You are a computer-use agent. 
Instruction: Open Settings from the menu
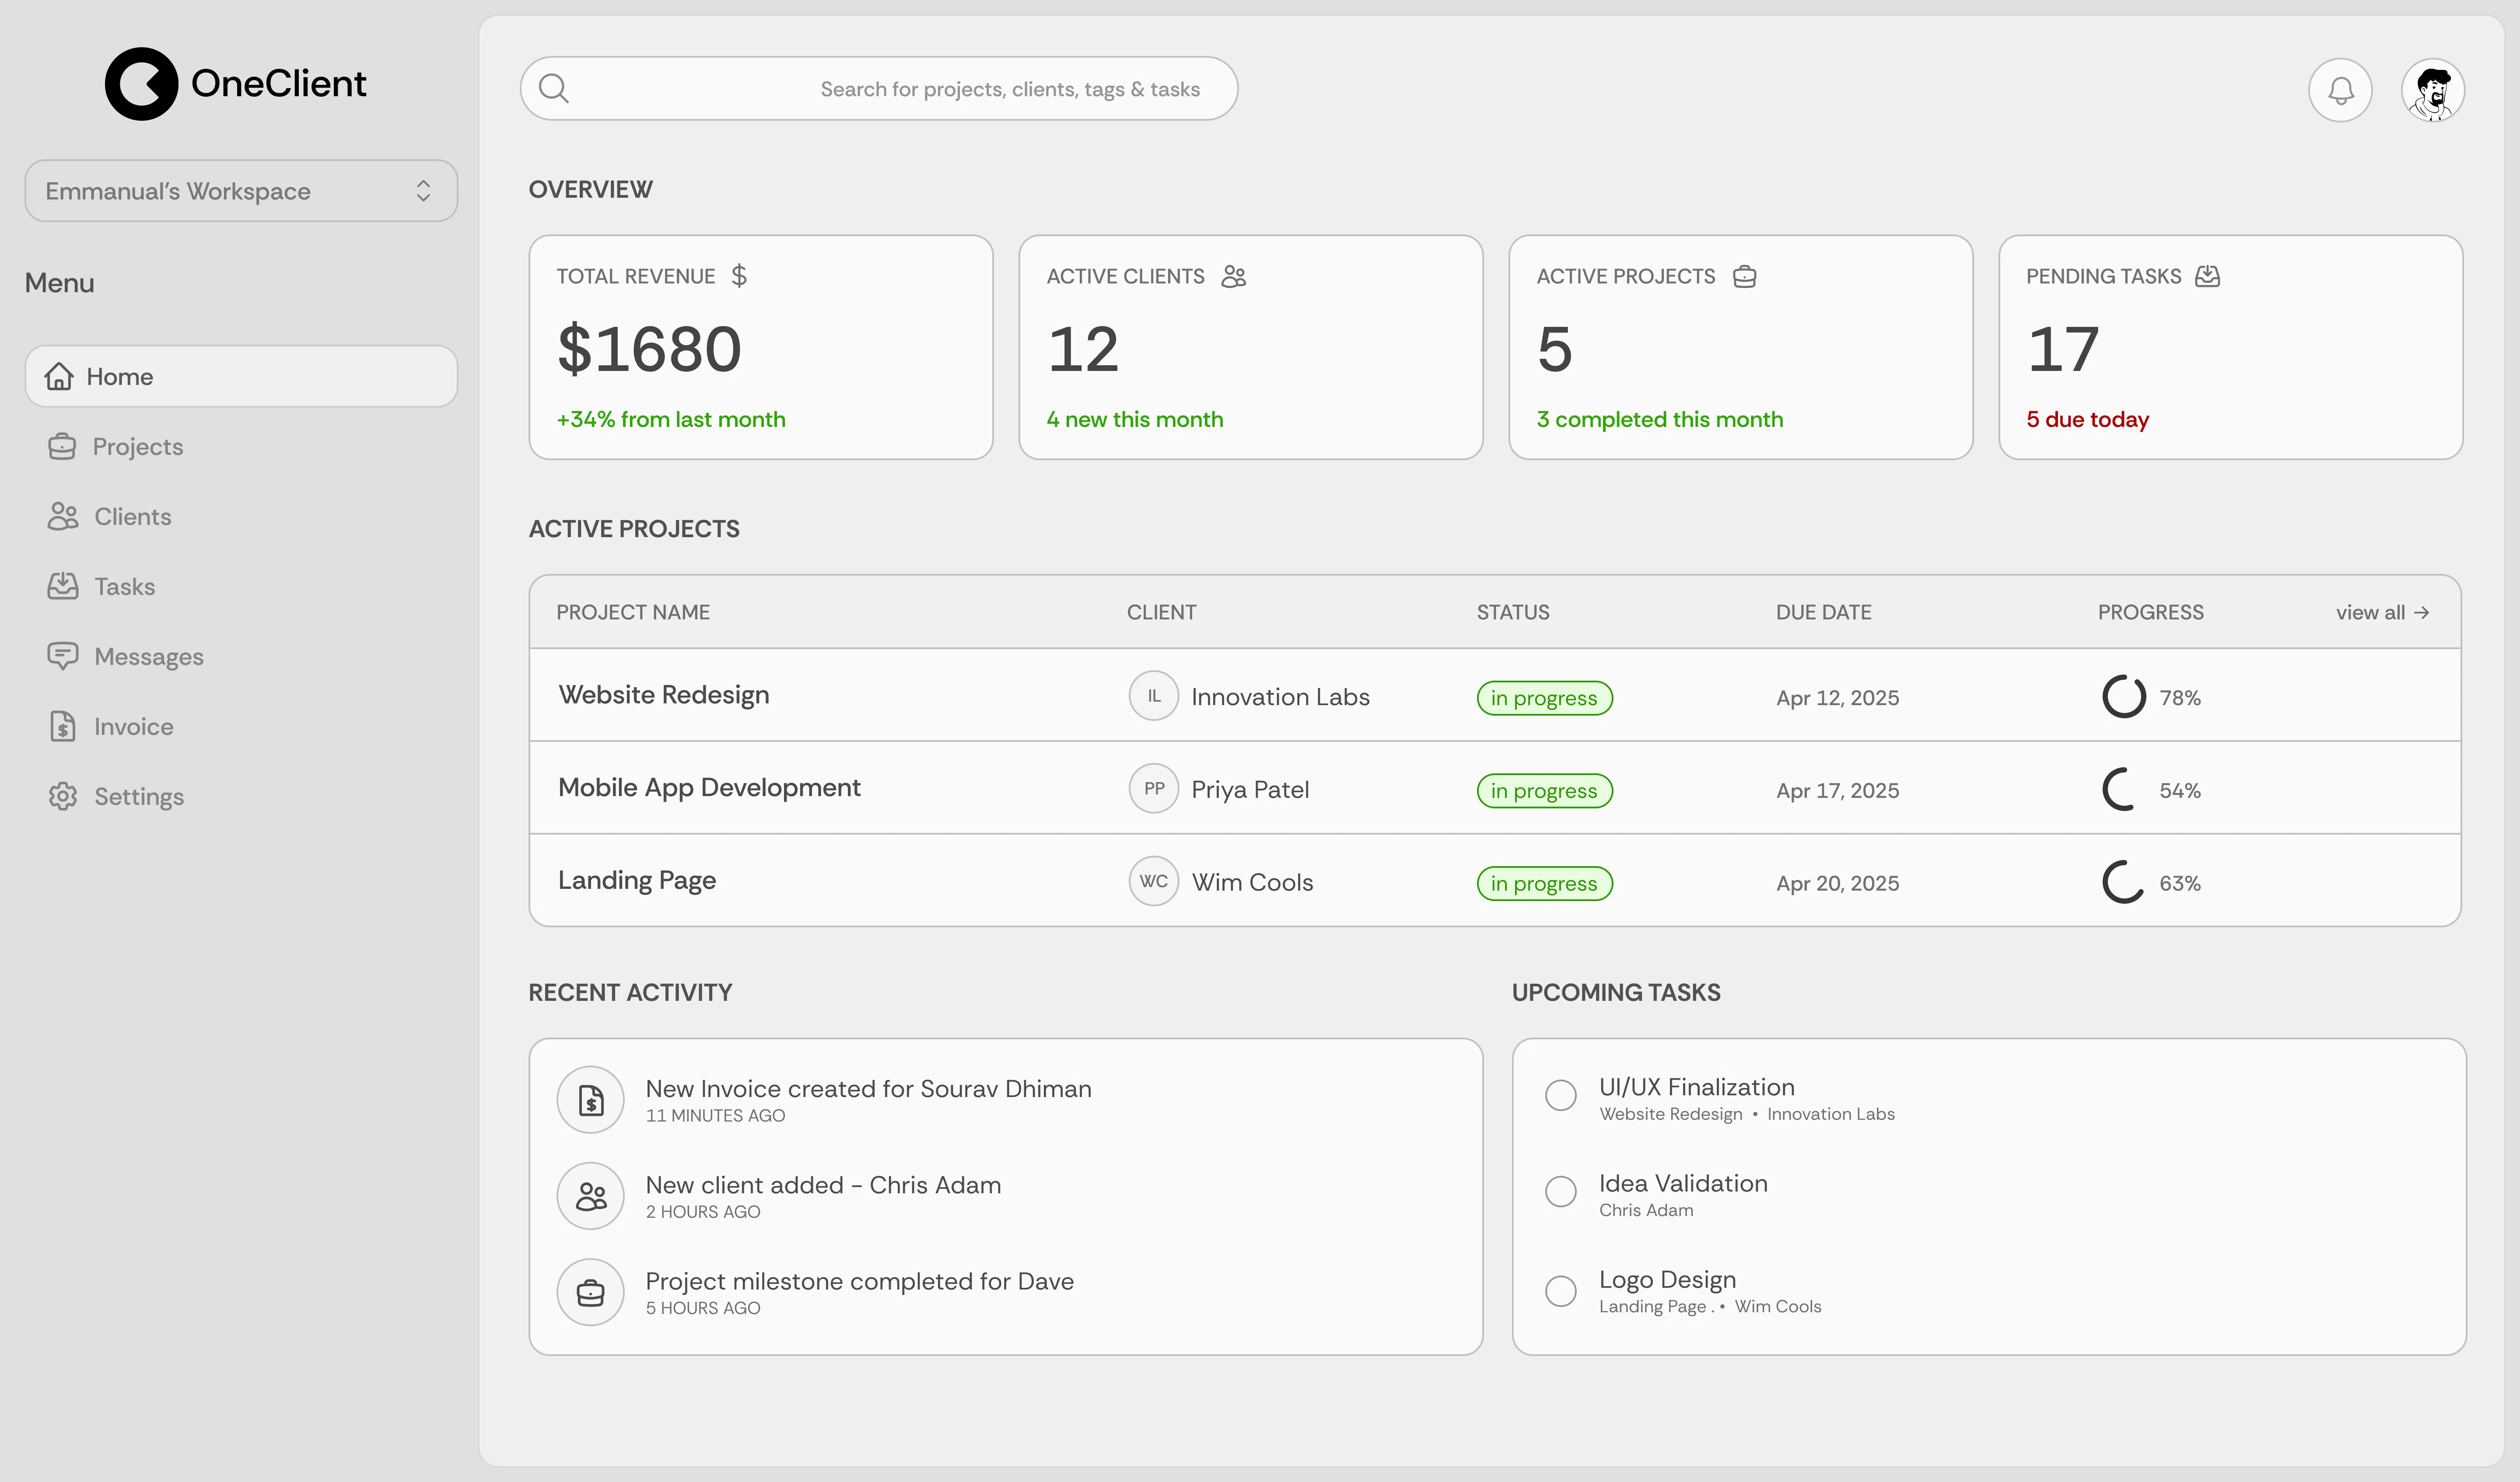139,796
